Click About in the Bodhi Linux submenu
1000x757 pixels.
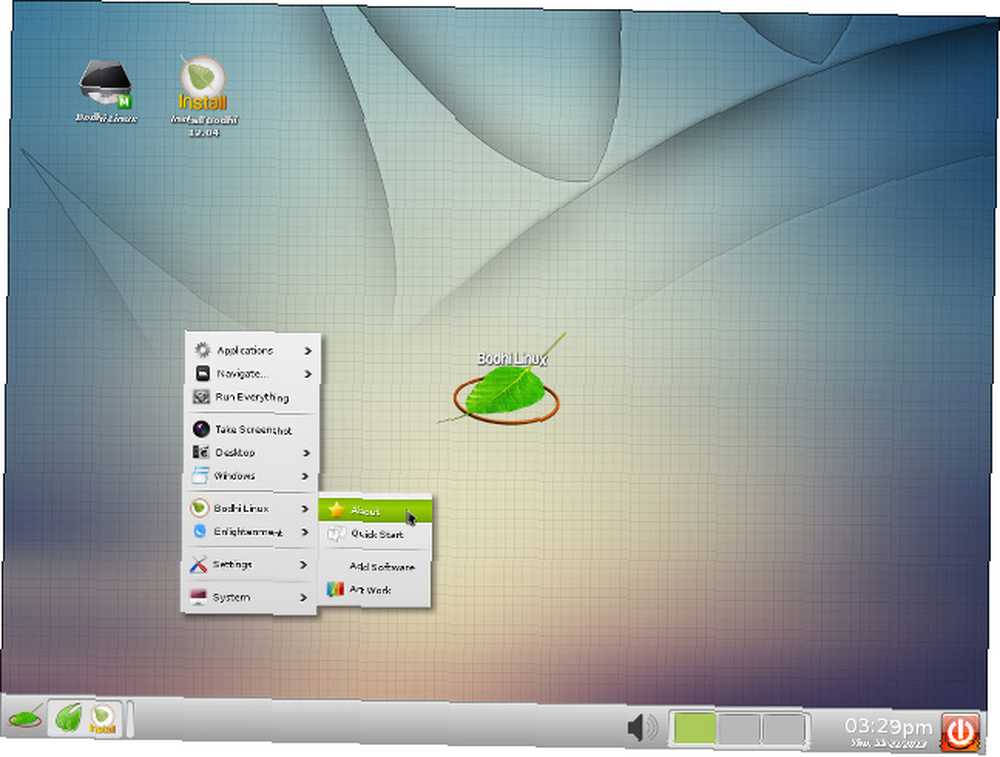[x=376, y=510]
